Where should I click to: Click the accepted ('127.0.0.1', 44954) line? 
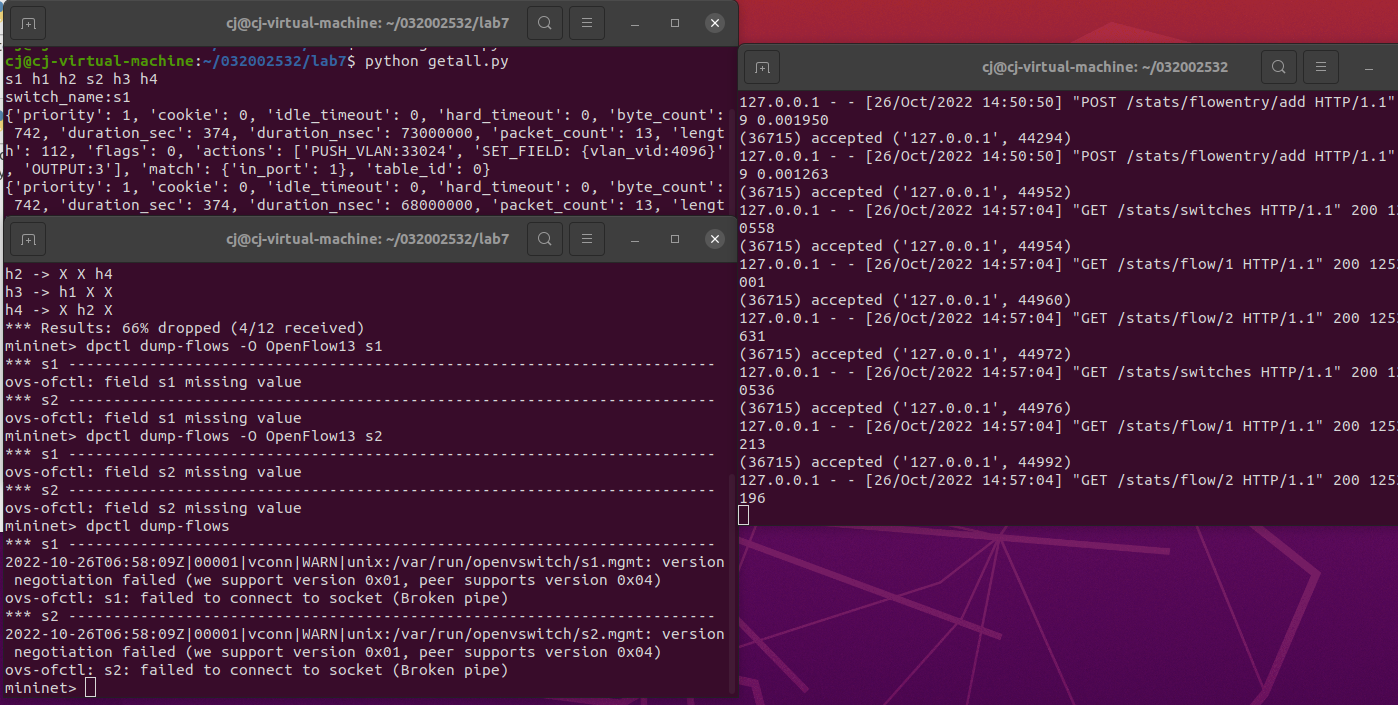(x=905, y=246)
